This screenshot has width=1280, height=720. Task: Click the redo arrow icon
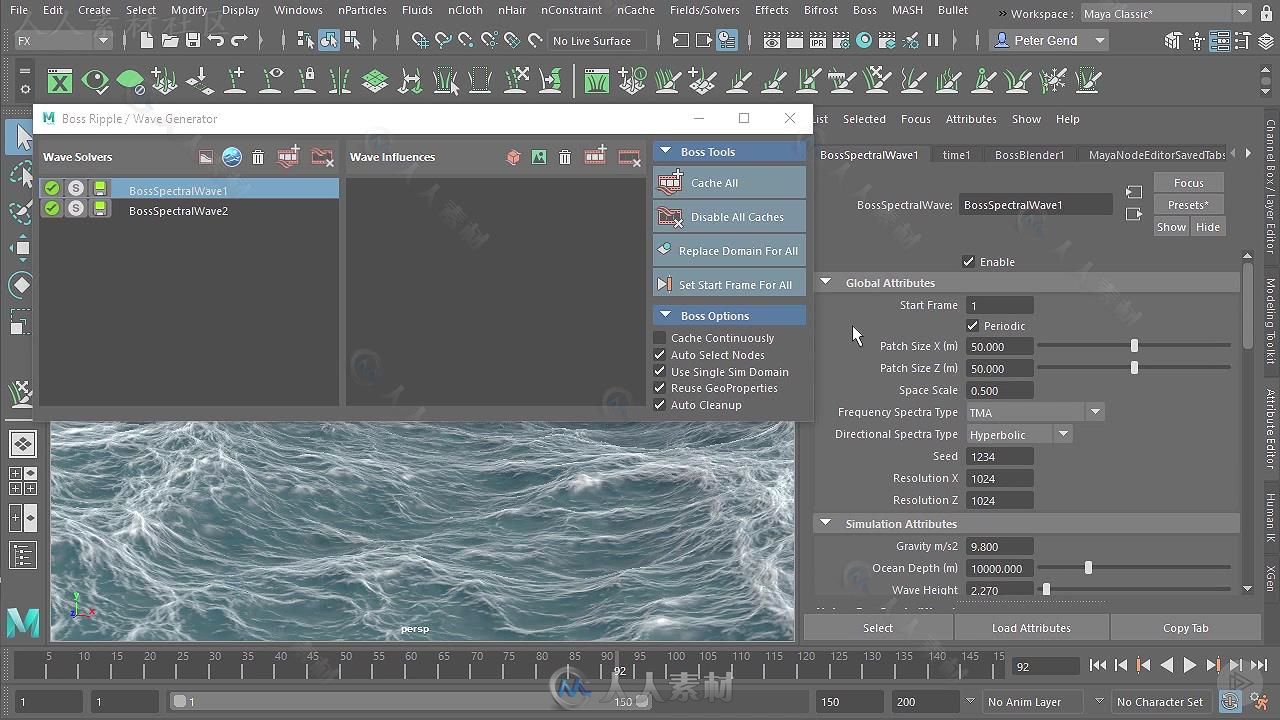point(239,41)
